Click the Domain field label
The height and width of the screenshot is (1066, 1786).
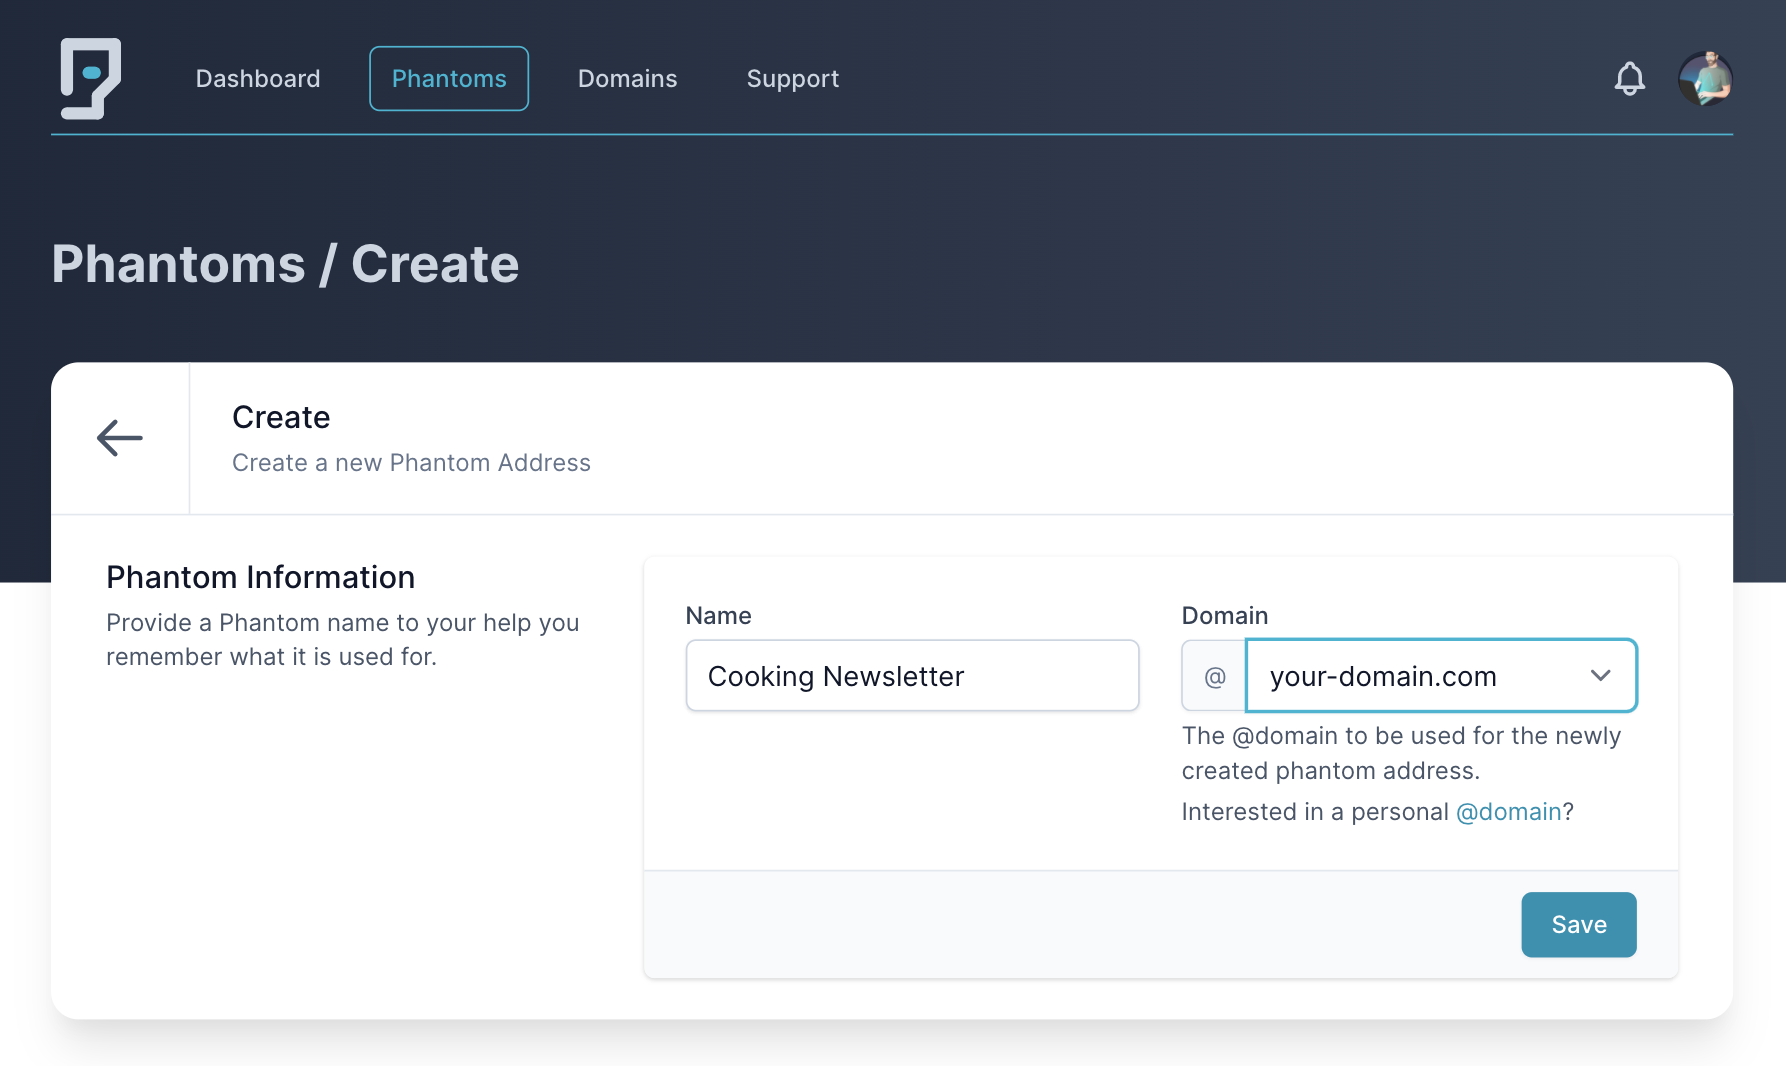coord(1224,616)
